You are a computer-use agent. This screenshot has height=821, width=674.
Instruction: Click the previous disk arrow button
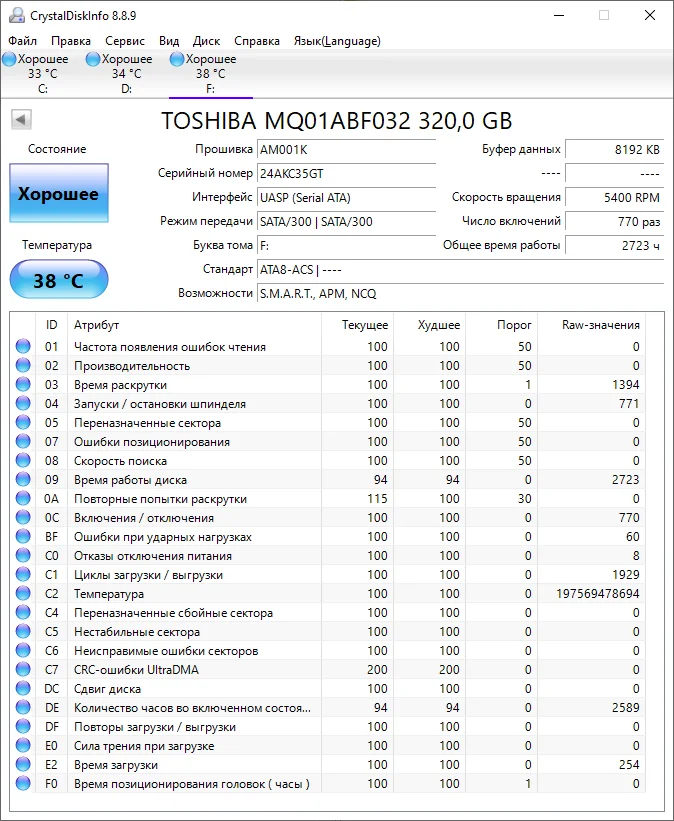click(21, 119)
